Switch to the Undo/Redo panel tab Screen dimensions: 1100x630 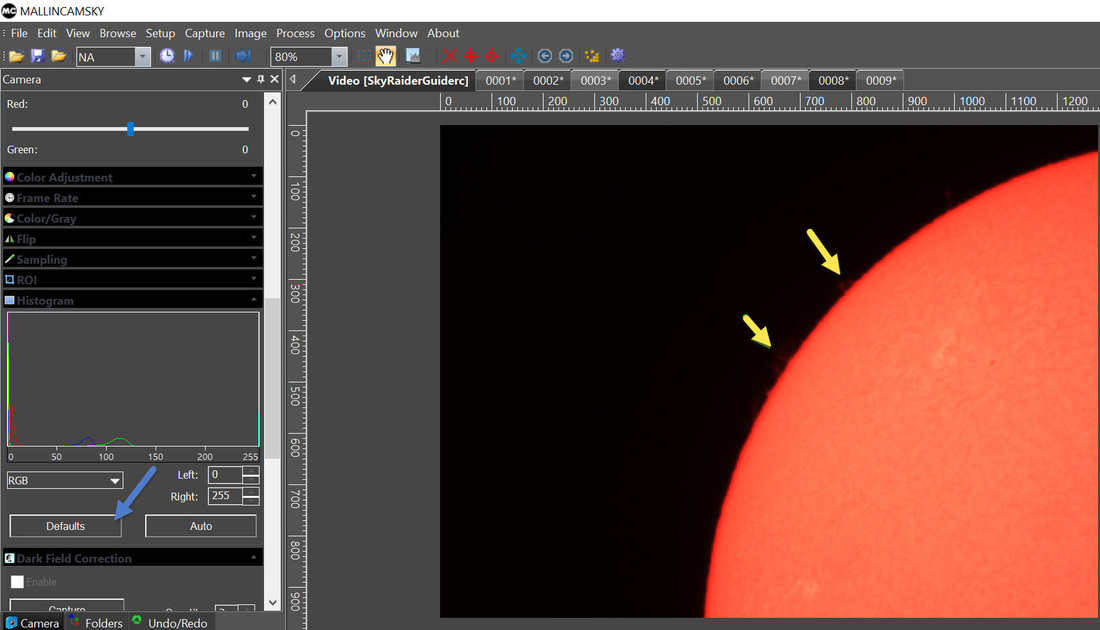pos(170,622)
